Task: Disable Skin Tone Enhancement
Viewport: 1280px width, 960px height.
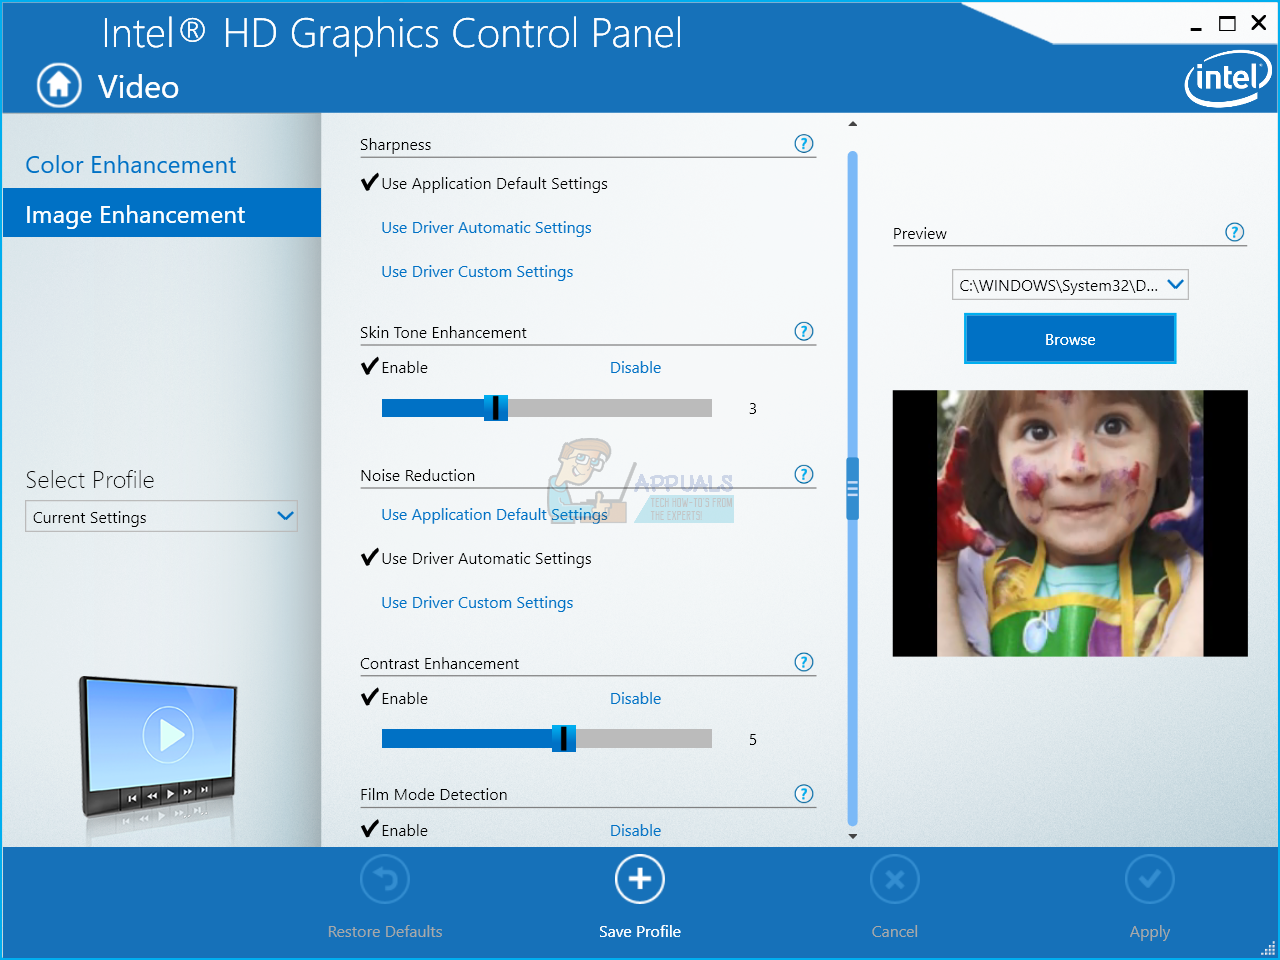Action: coord(635,368)
